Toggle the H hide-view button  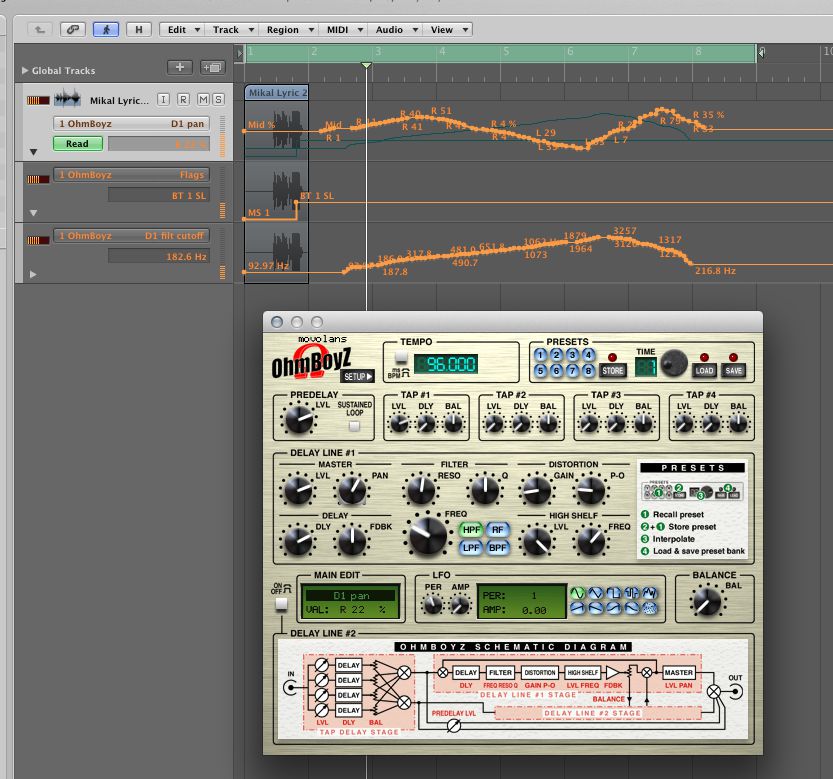pos(139,30)
